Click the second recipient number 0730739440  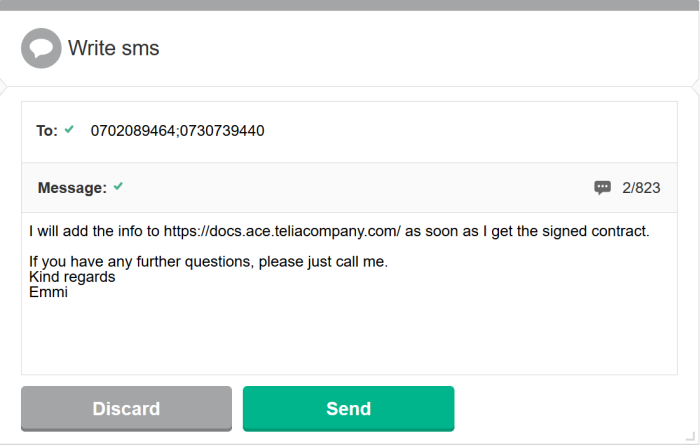(222, 131)
